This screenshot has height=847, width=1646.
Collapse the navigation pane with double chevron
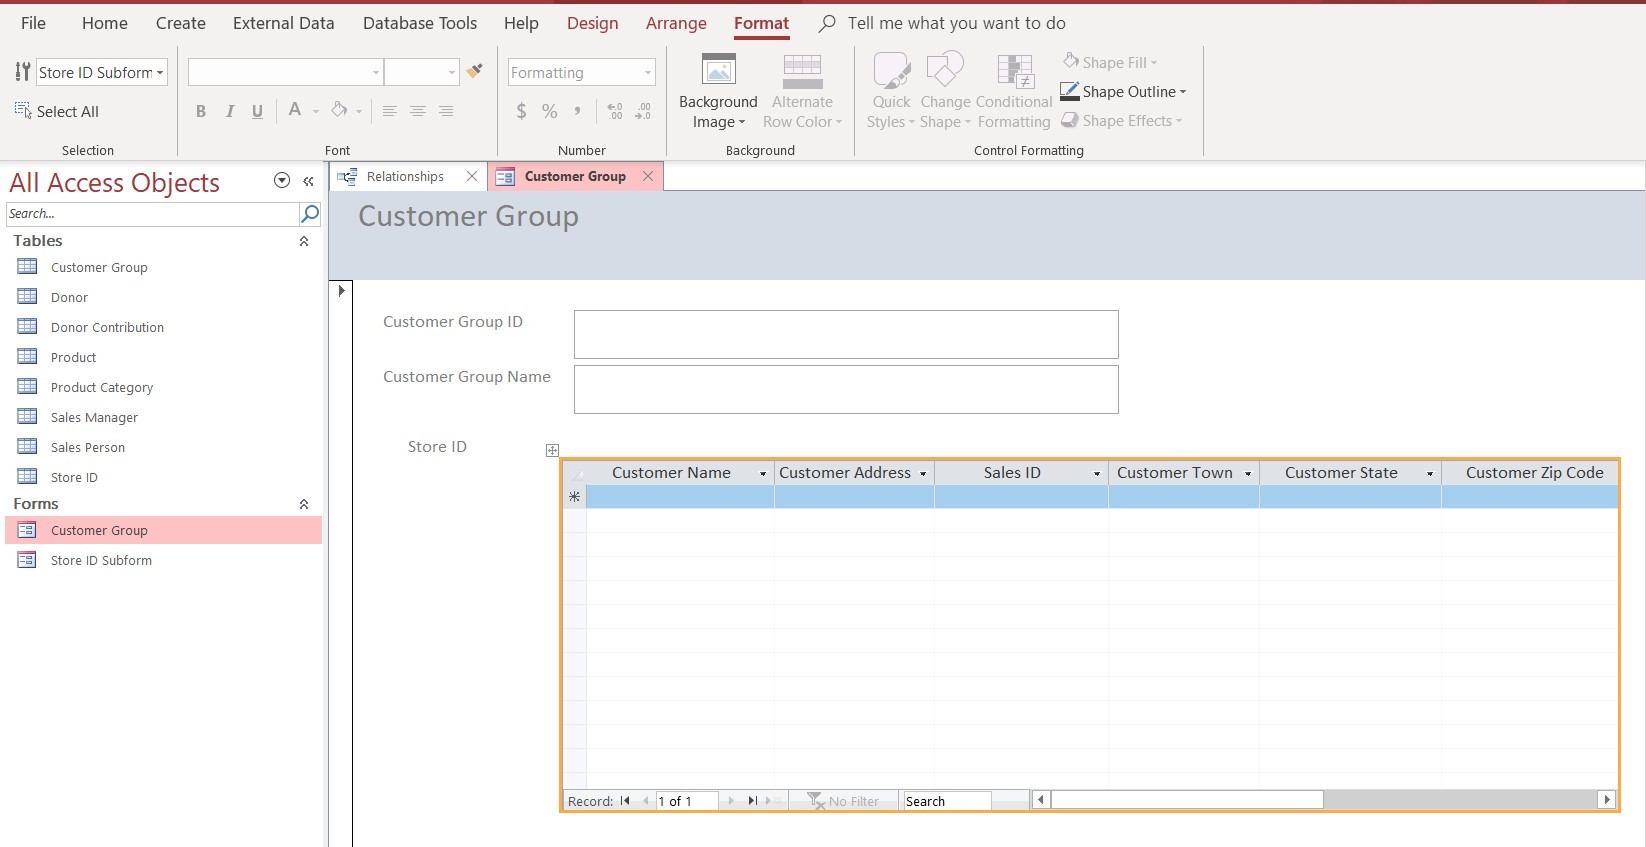308,181
